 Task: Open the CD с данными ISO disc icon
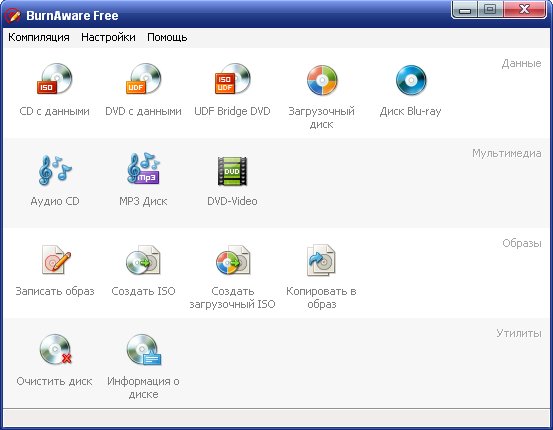55,79
